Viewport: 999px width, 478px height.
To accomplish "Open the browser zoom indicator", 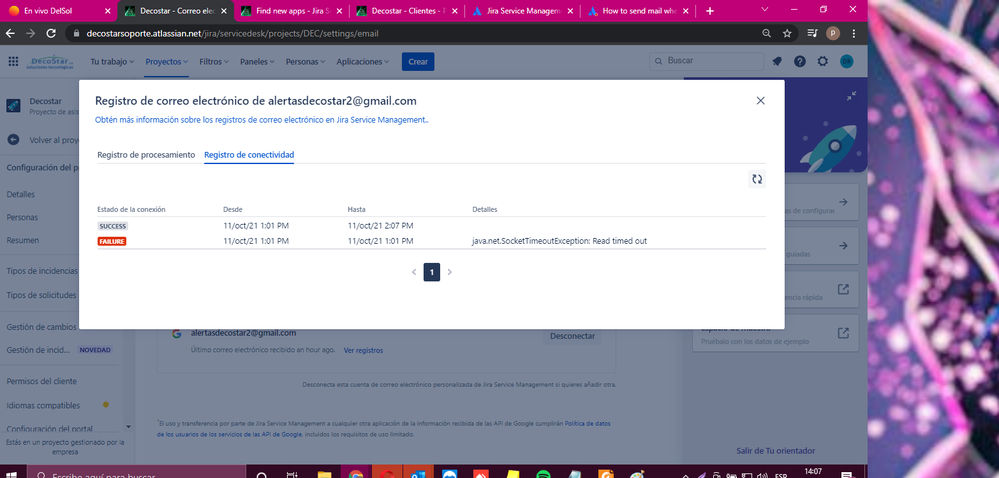I will pyautogui.click(x=766, y=33).
